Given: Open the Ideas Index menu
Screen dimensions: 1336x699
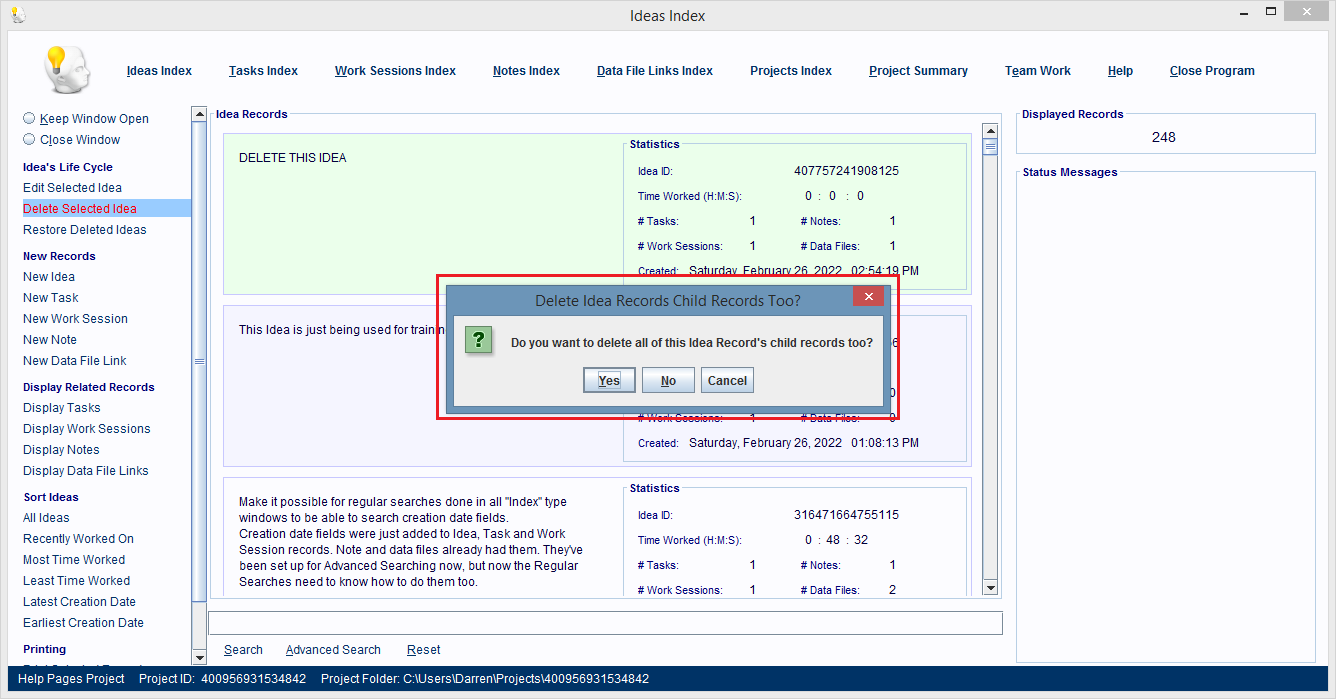Looking at the screenshot, I should click(159, 71).
